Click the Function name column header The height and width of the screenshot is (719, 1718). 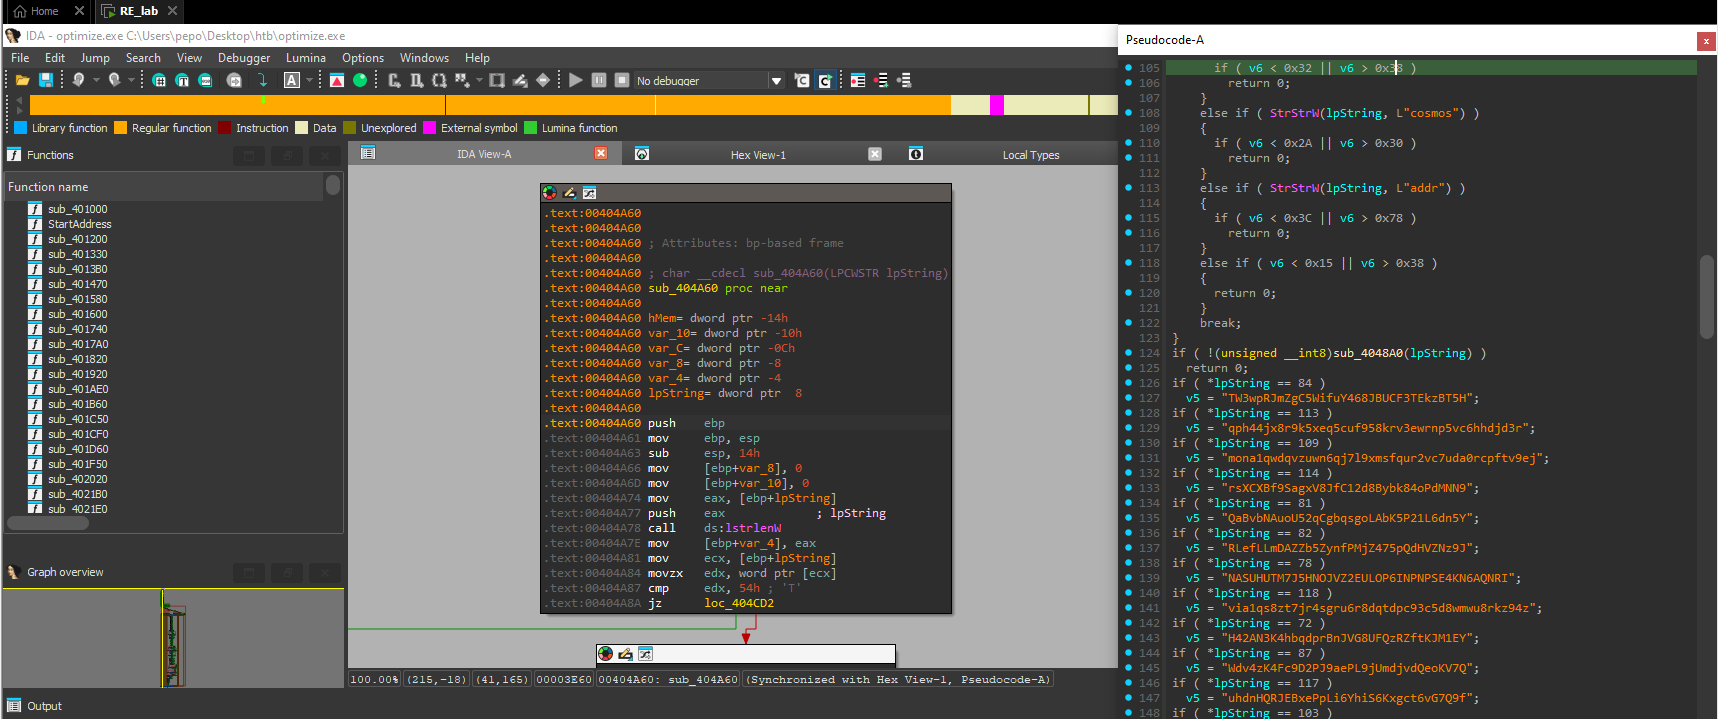coord(164,187)
